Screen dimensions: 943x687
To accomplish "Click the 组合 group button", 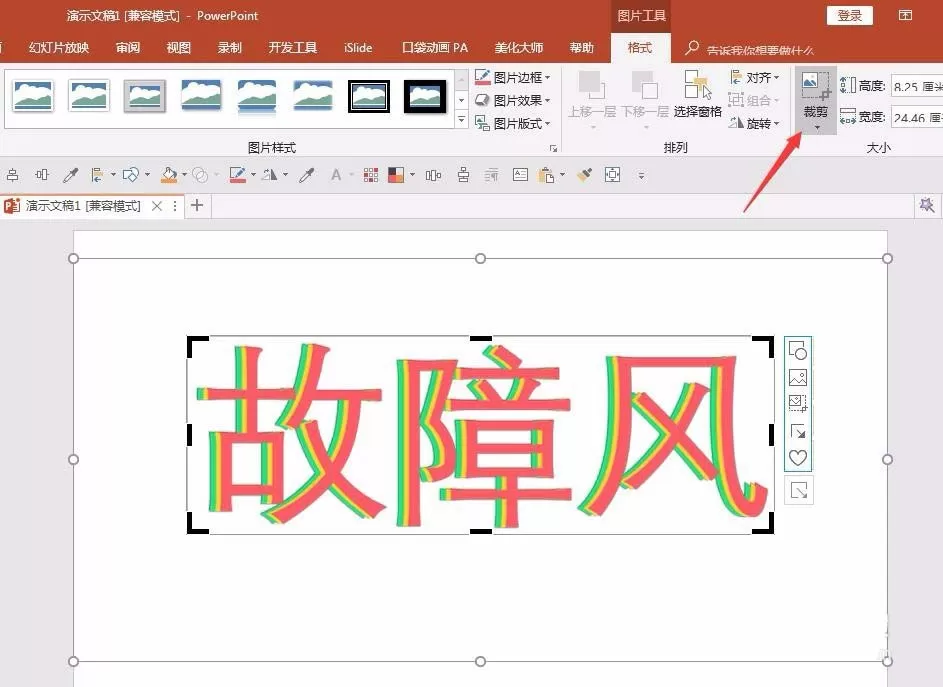I will pyautogui.click(x=755, y=100).
